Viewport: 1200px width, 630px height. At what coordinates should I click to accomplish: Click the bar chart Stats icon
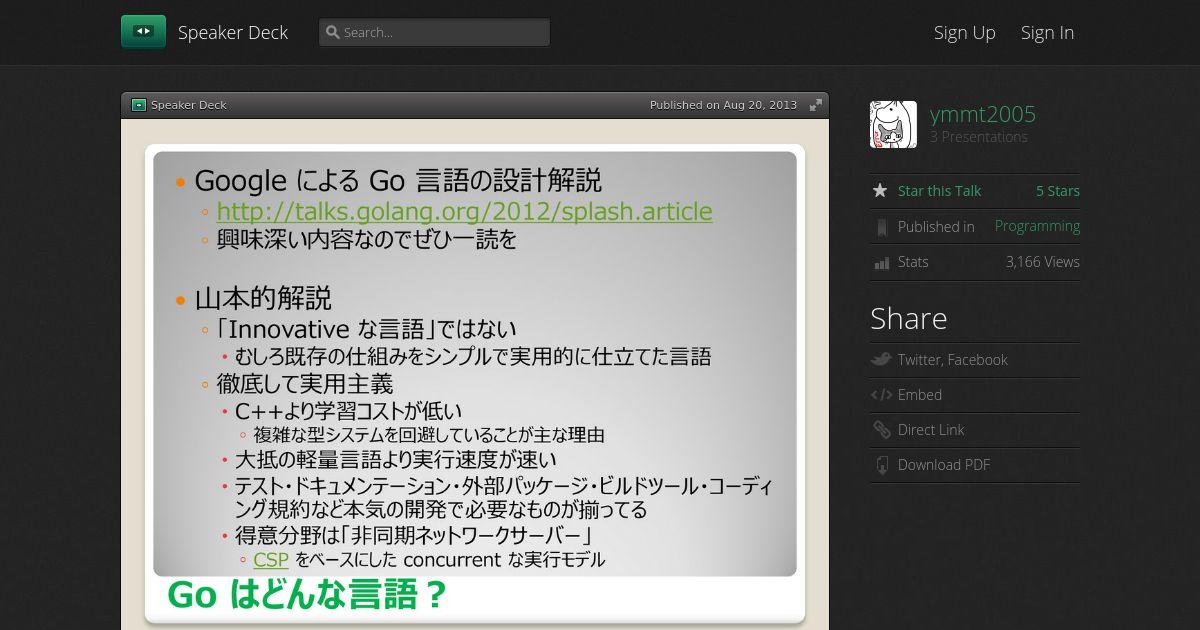tap(881, 263)
